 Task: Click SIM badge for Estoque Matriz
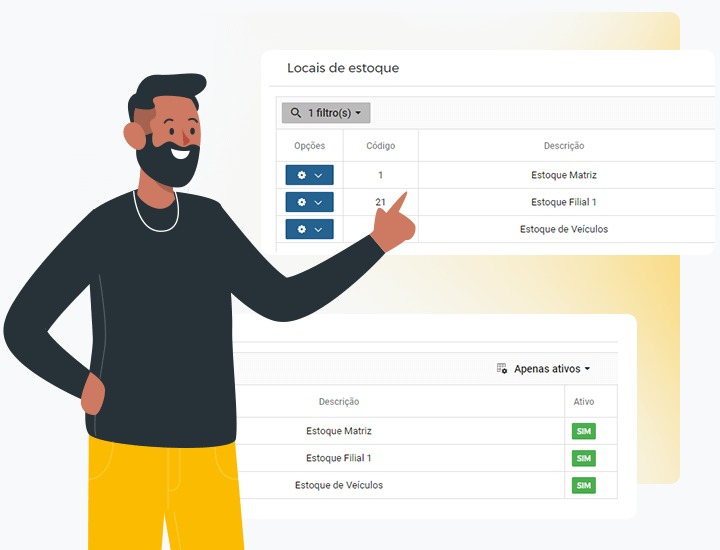[x=584, y=431]
